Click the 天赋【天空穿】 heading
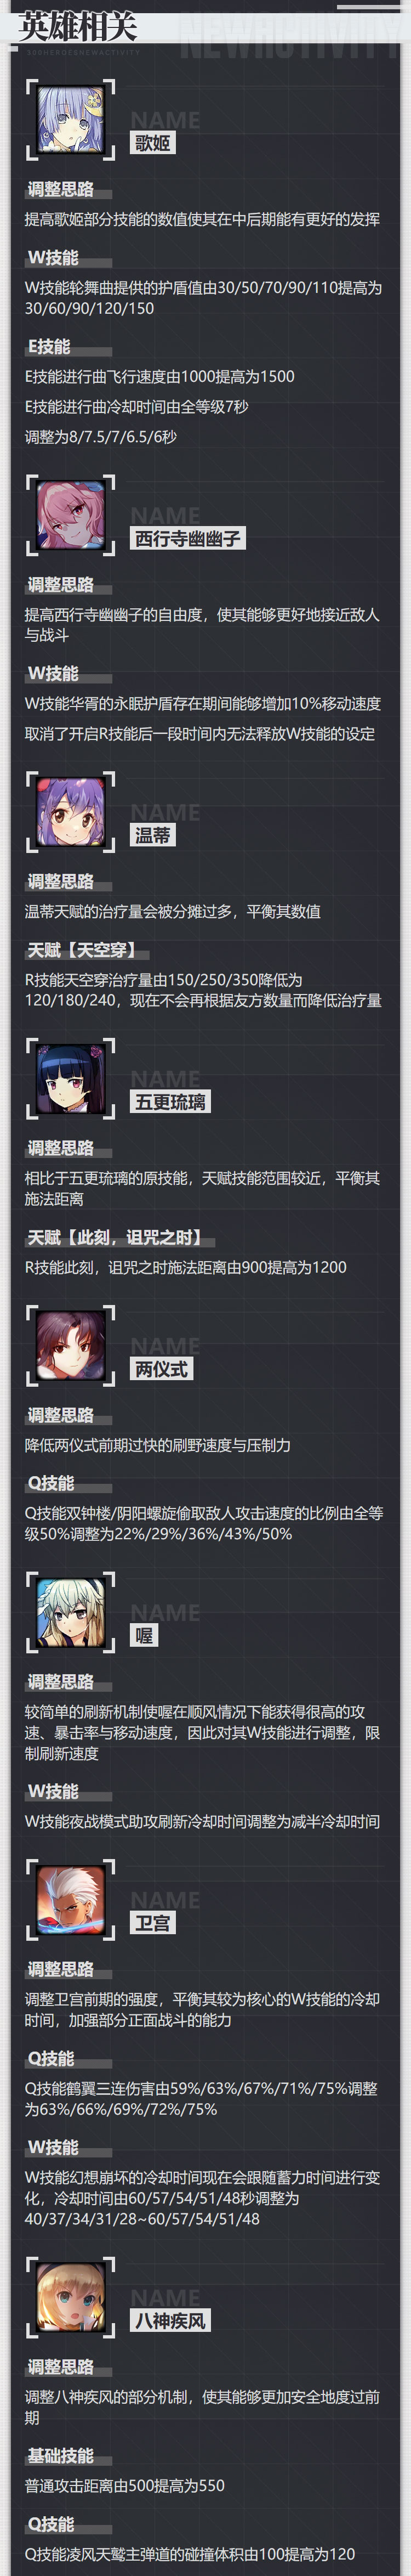The image size is (411, 2576). point(82,950)
